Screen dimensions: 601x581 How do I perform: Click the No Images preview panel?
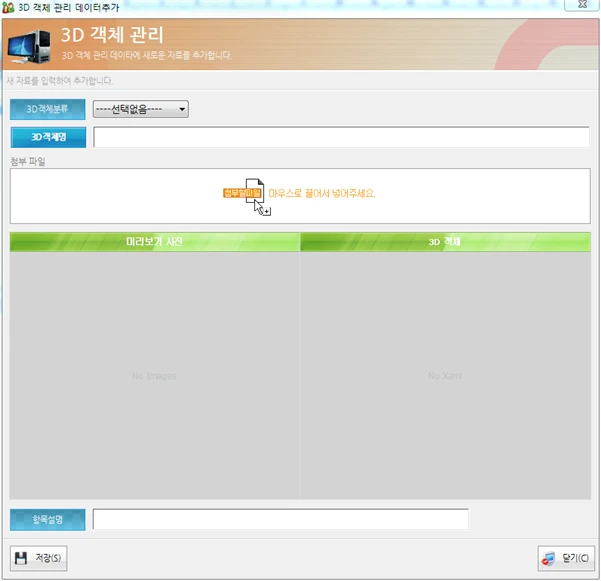(154, 375)
